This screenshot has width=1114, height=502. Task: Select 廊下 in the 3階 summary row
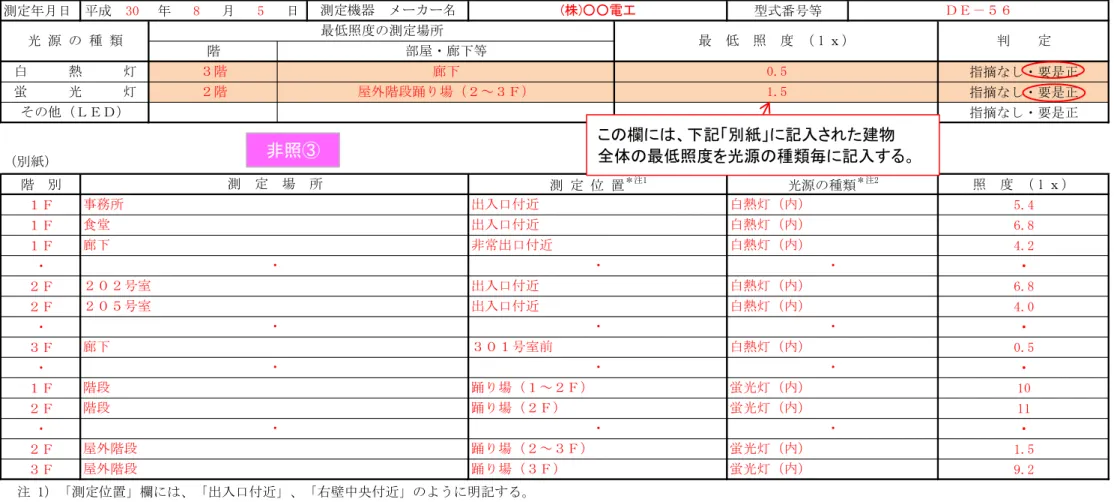445,72
